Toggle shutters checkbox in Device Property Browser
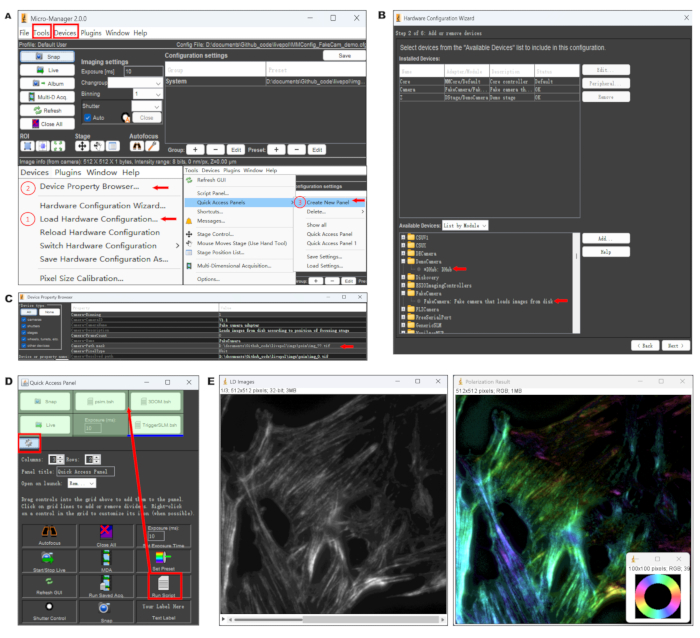Viewport: 700px width, 638px height. point(24,326)
